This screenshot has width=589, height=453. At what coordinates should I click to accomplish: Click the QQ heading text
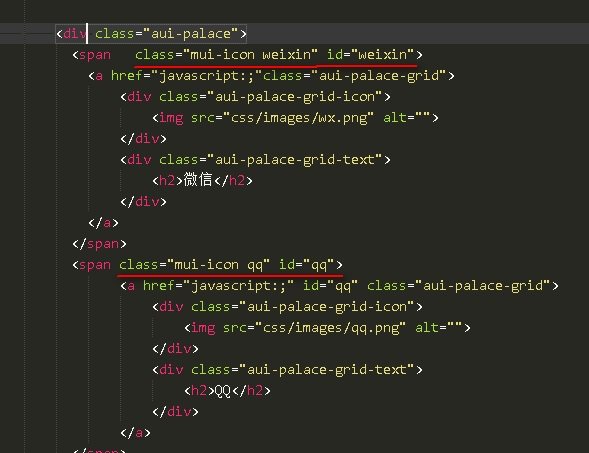pos(222,391)
